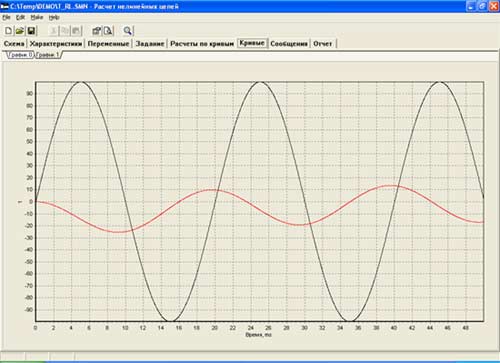Open file using the folder icon
500x363 pixels.
[x=20, y=31]
